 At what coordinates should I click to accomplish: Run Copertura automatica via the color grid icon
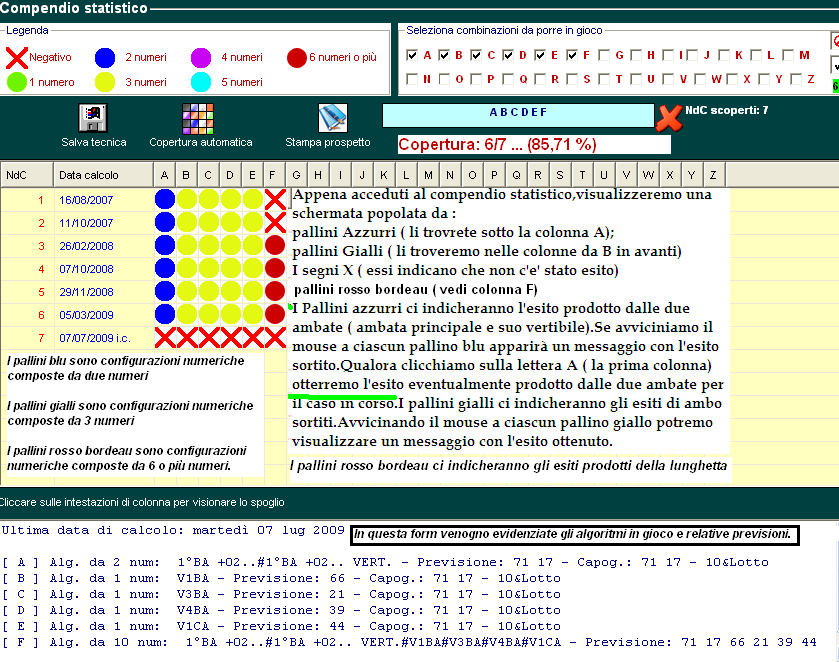tap(198, 118)
